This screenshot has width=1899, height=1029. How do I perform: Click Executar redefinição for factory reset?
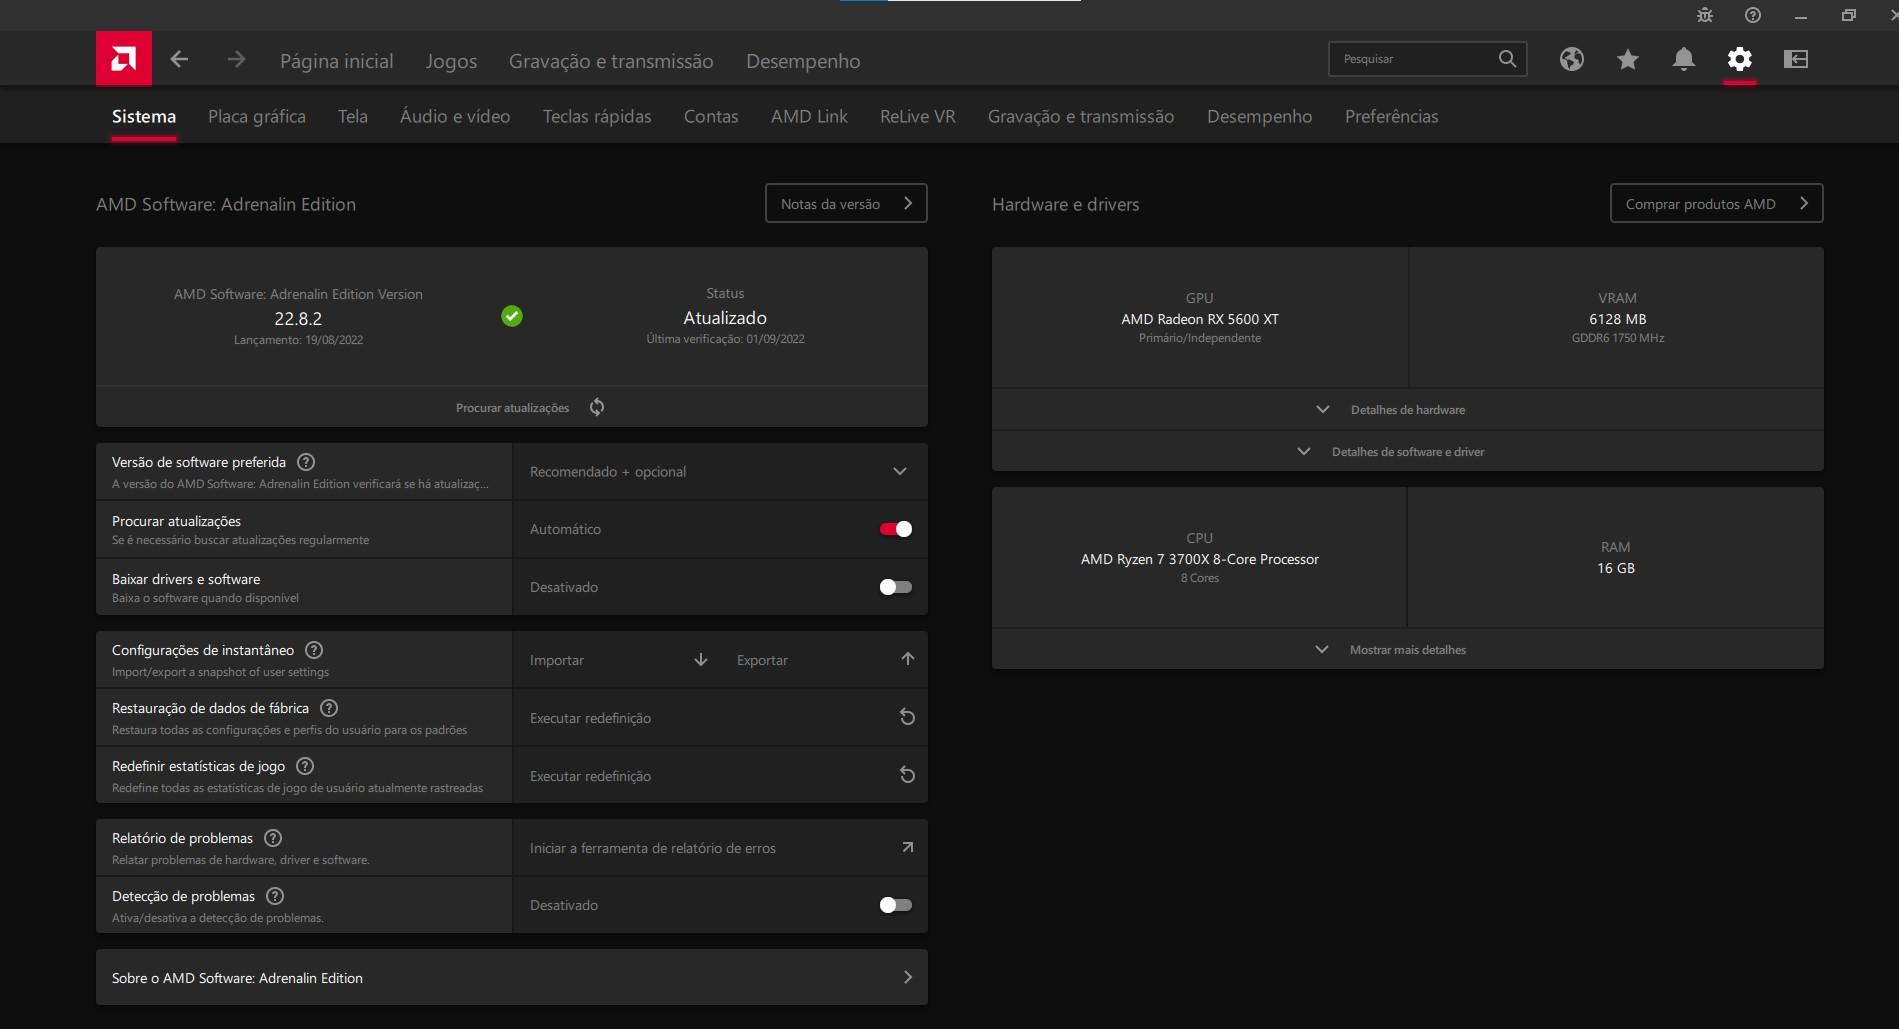[x=720, y=718]
